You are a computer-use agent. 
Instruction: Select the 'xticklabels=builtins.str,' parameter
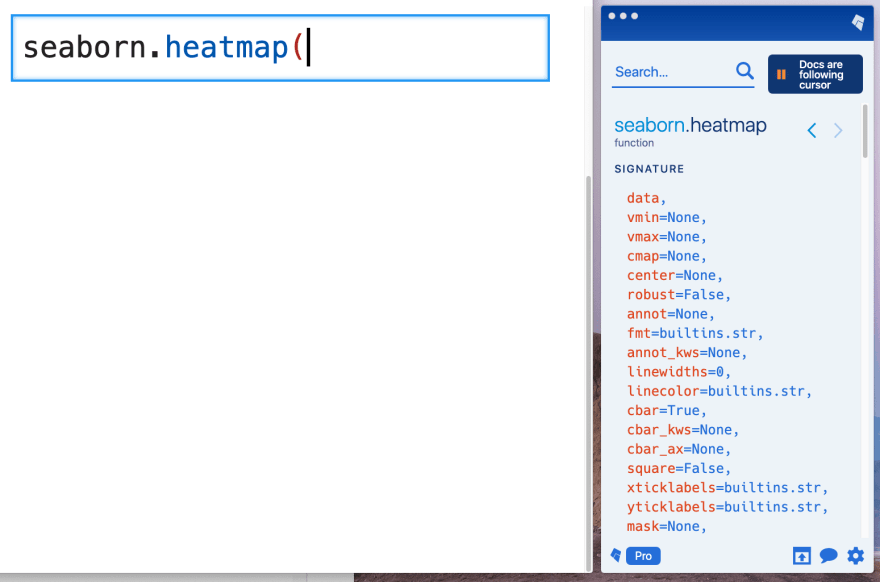(x=727, y=488)
